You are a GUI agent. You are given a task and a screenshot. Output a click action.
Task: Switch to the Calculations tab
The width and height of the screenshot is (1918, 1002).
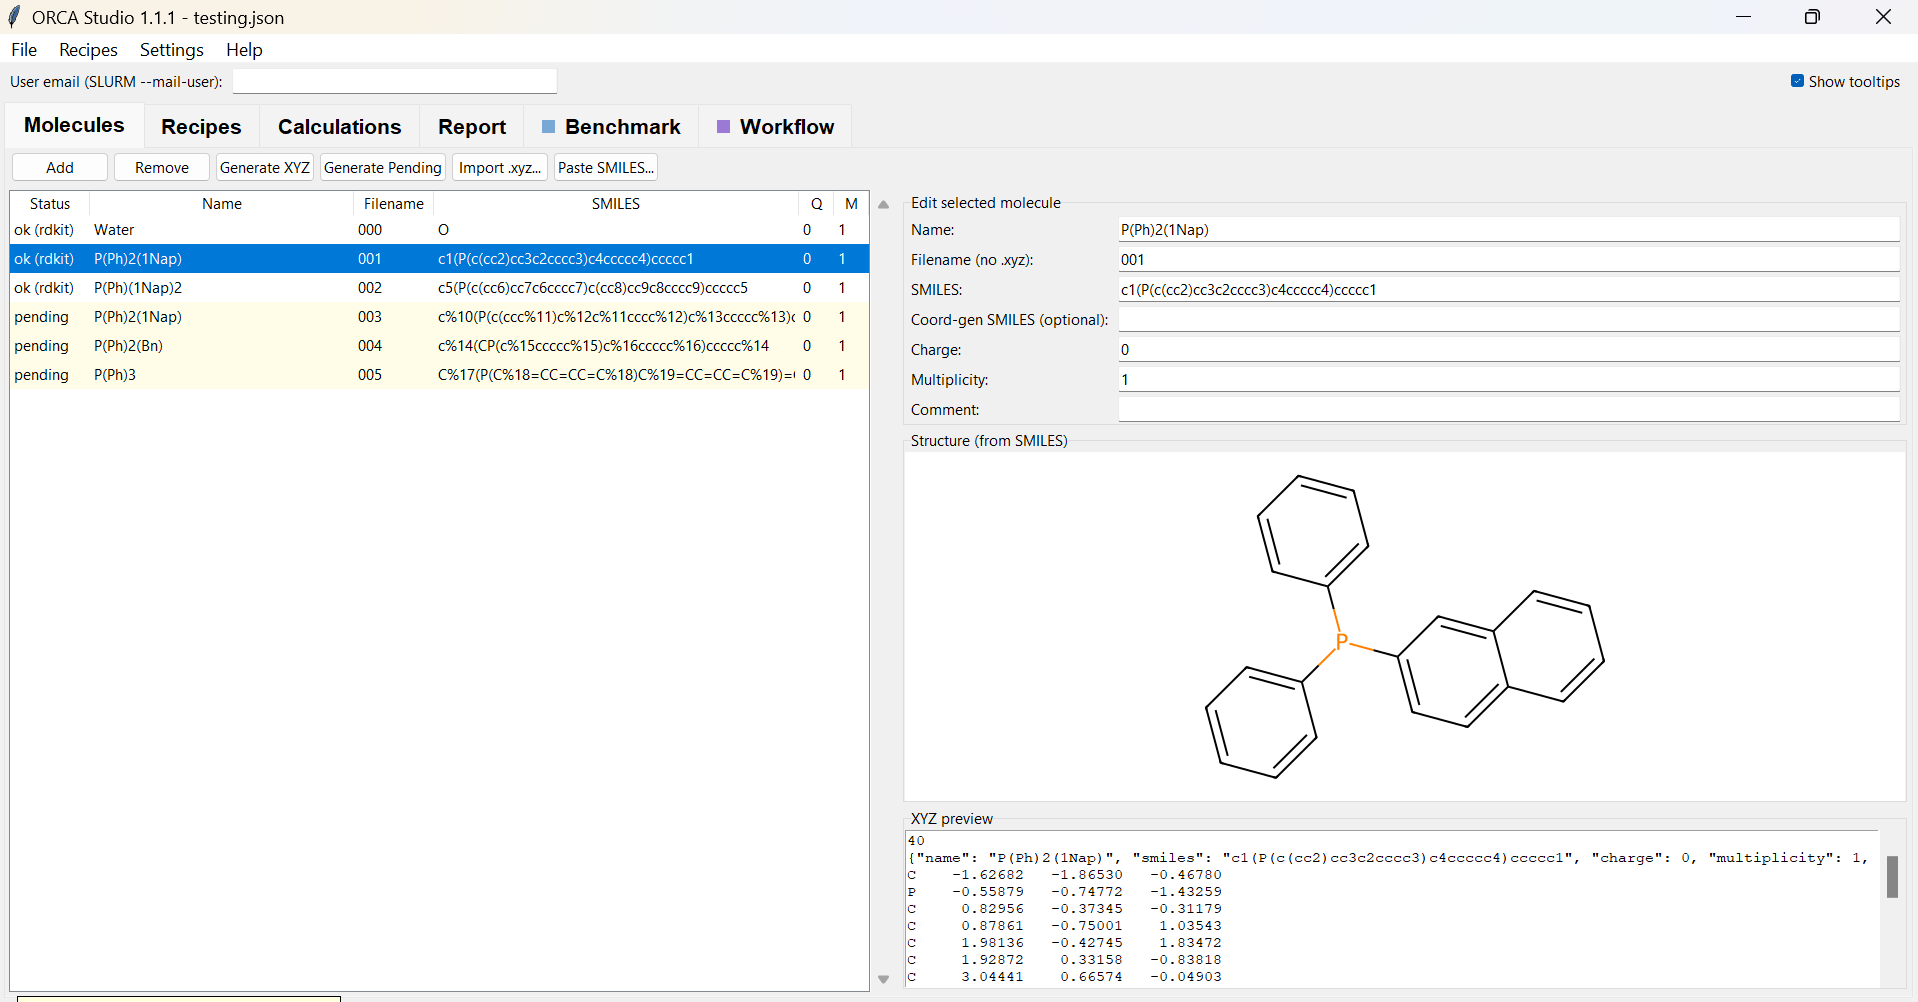[x=339, y=127]
